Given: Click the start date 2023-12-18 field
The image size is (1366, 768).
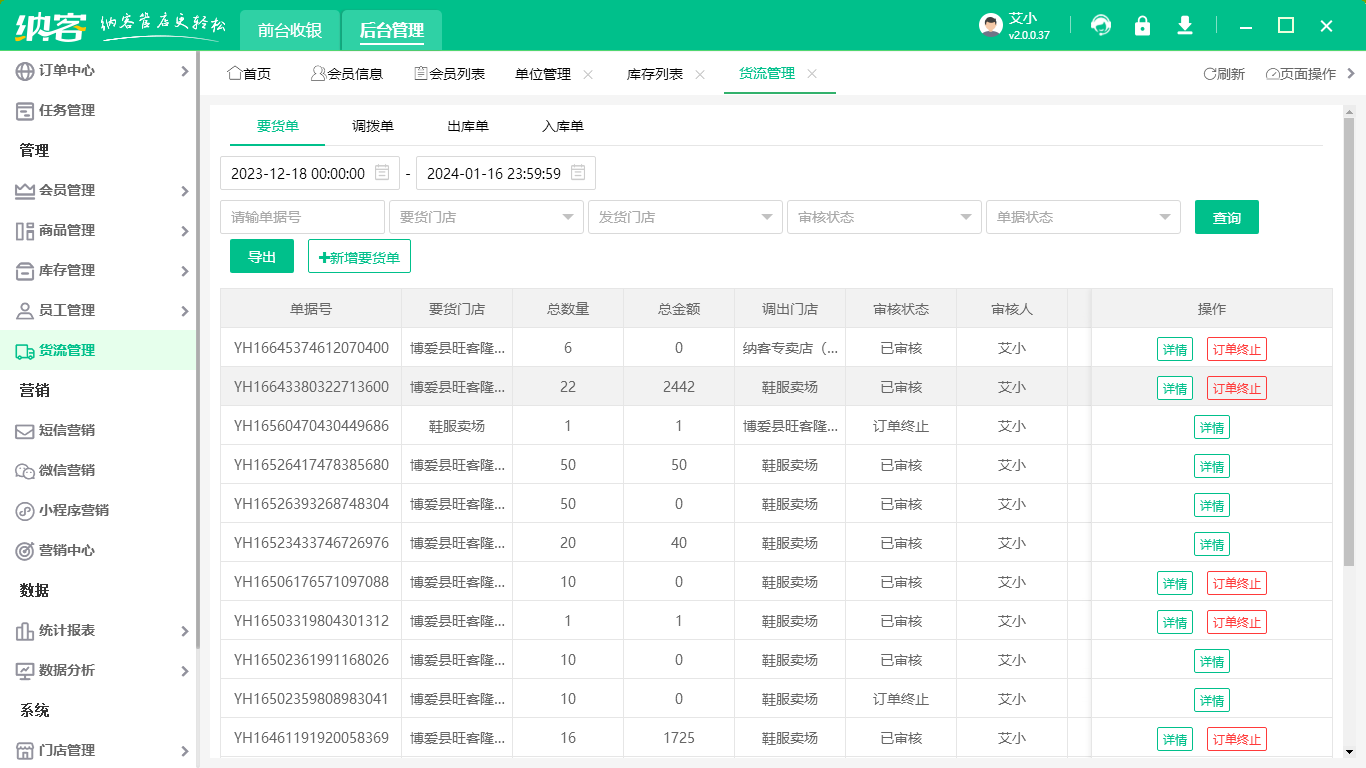Looking at the screenshot, I should (310, 173).
